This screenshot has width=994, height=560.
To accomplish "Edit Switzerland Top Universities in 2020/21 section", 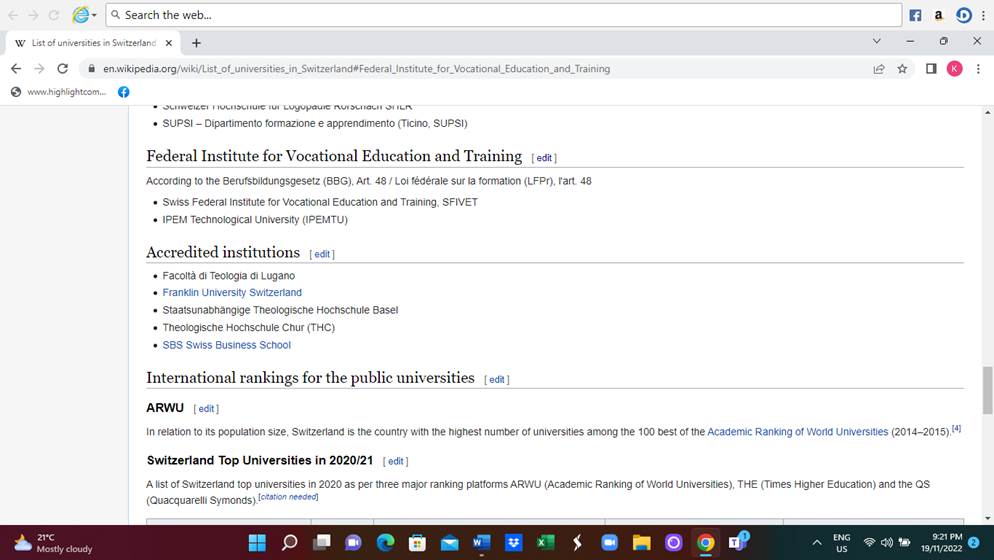I will point(395,462).
